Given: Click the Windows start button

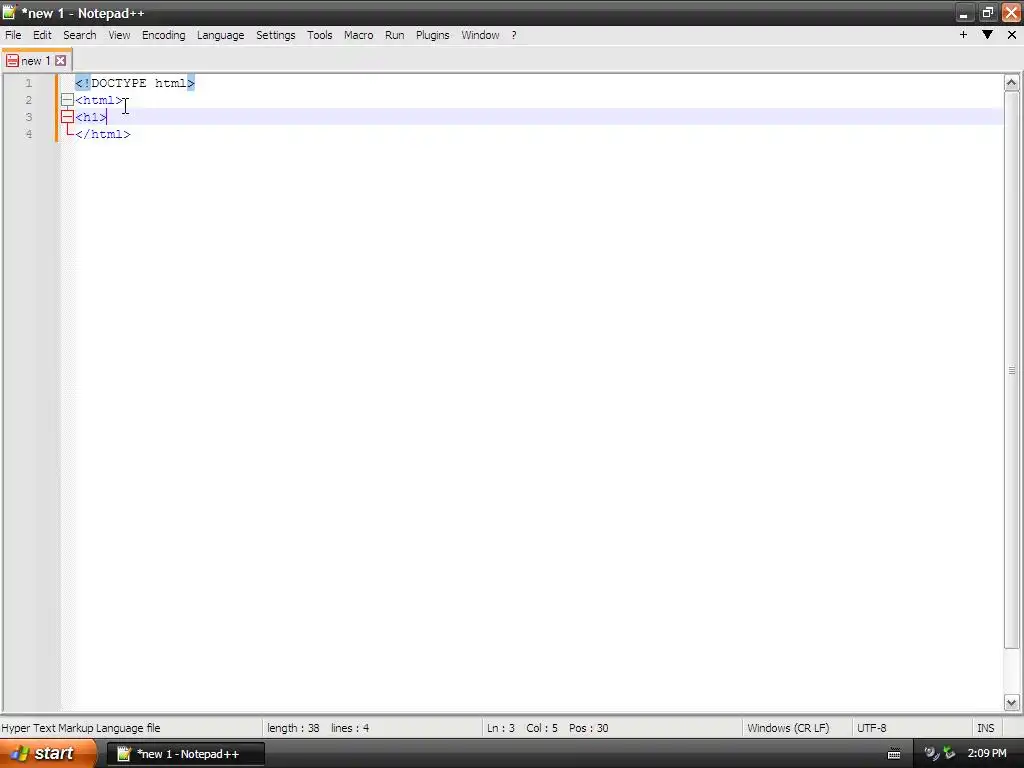Looking at the screenshot, I should tap(46, 754).
